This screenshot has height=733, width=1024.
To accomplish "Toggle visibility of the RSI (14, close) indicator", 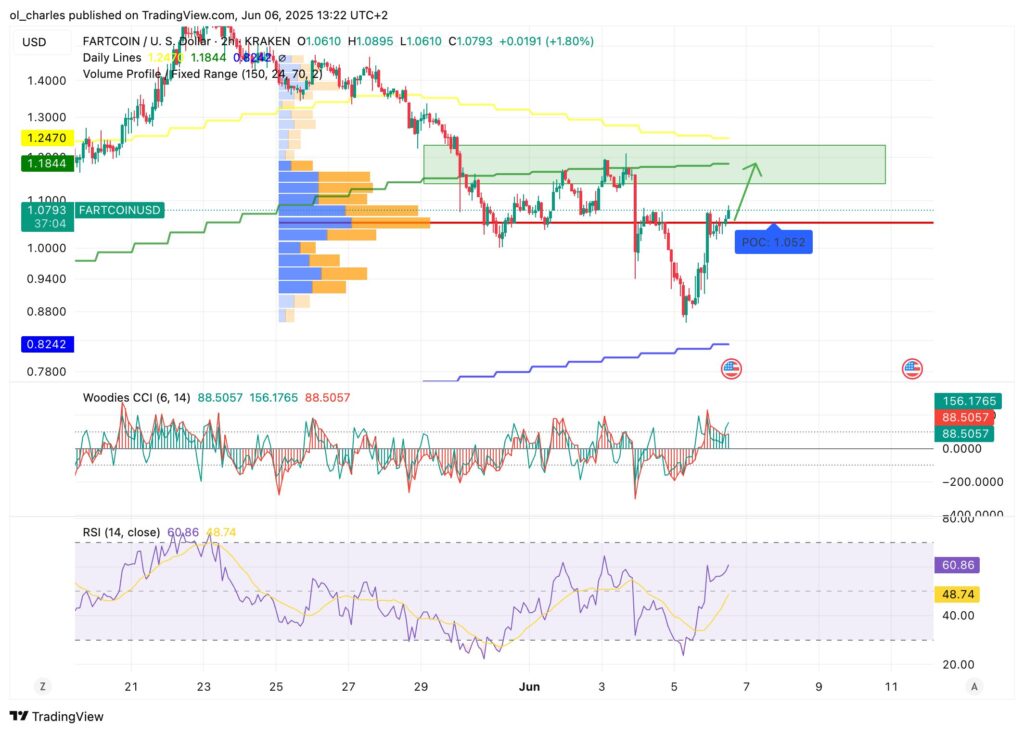I will click(120, 532).
